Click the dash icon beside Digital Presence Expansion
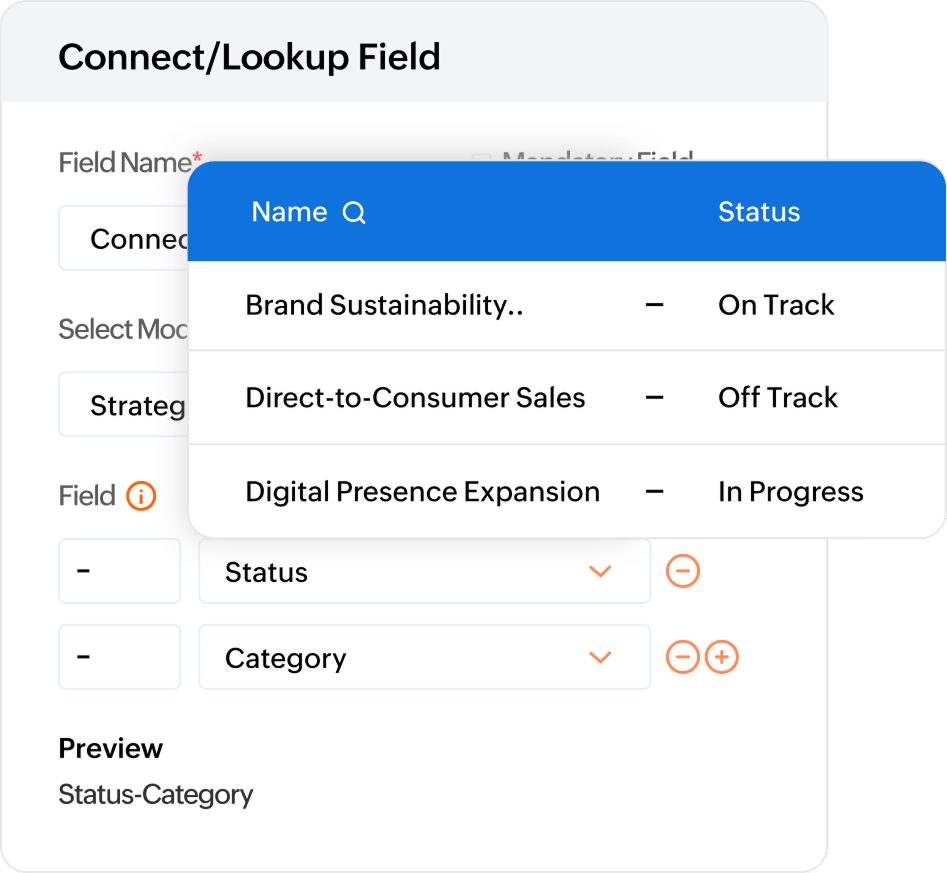 (655, 491)
